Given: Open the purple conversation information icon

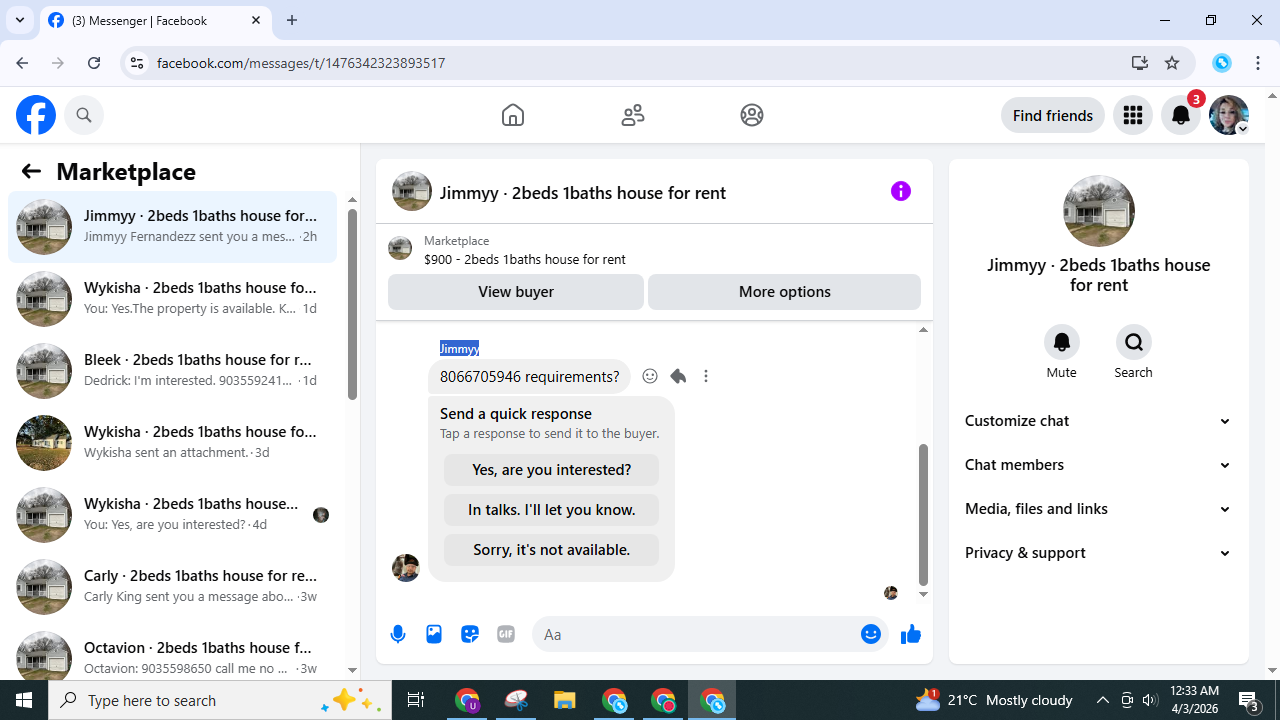Looking at the screenshot, I should point(901,191).
